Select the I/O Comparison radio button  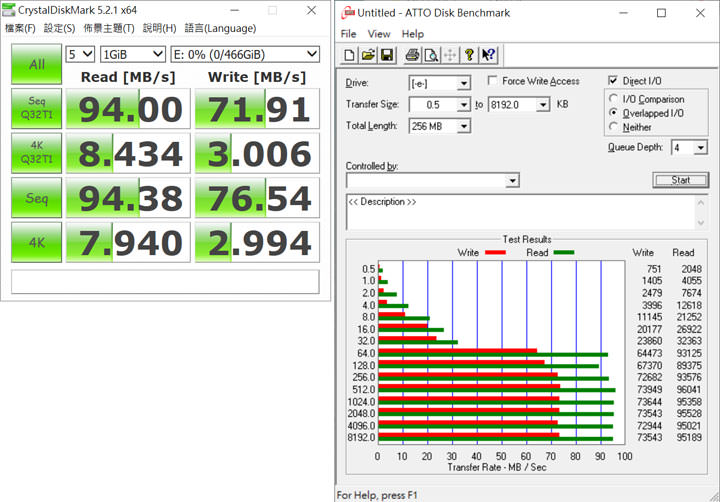point(613,99)
